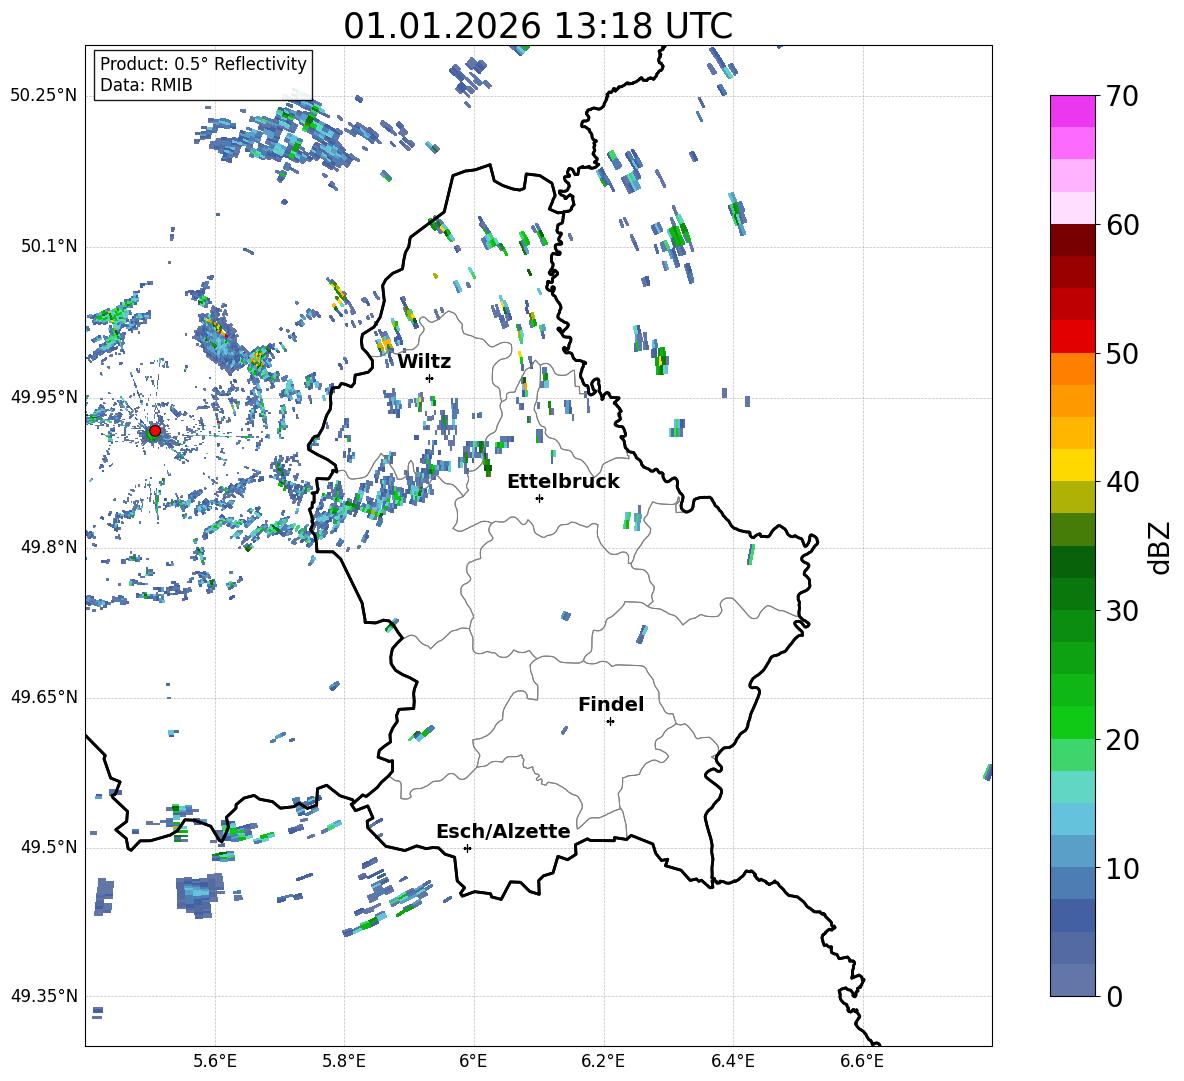Click the 60 tick on colorbar

click(x=1121, y=225)
